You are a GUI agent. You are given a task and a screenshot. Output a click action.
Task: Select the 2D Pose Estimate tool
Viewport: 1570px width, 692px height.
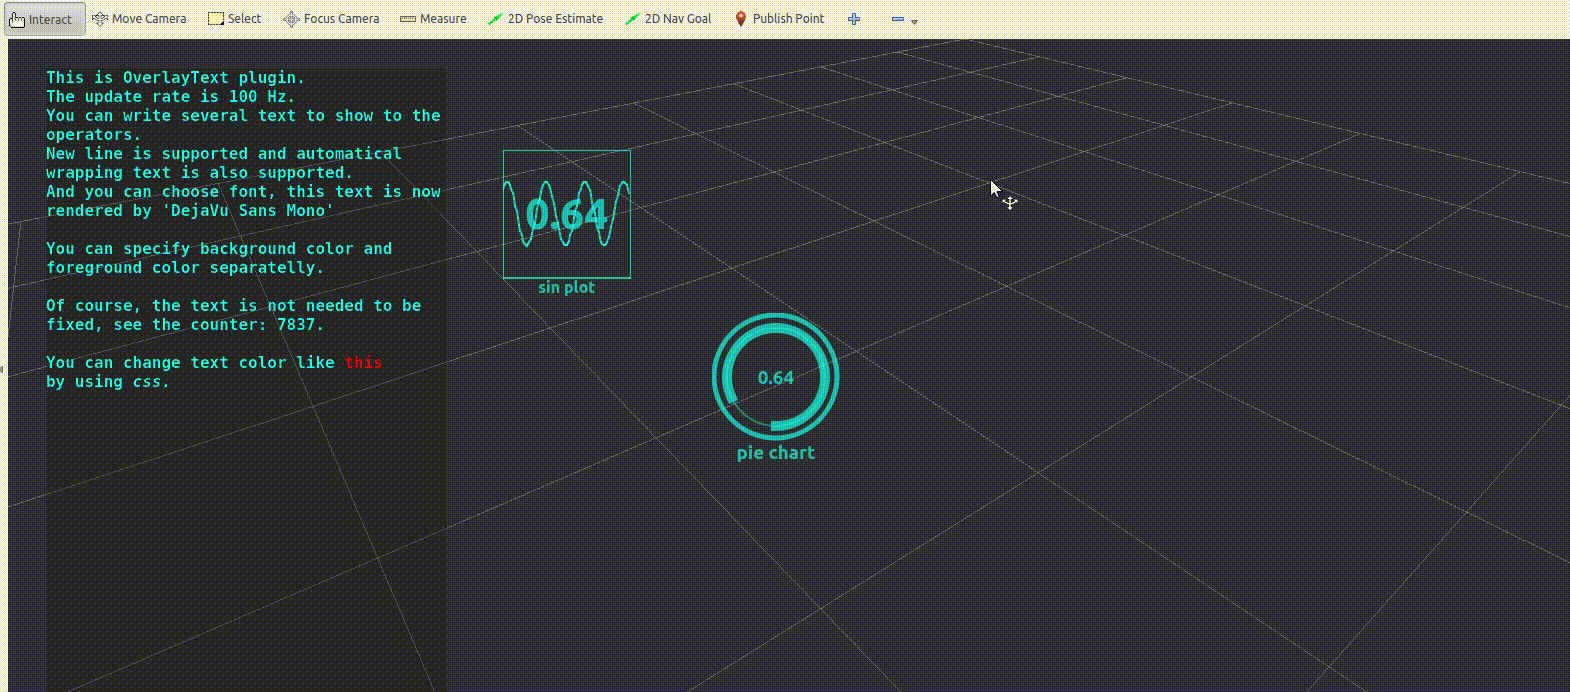(545, 19)
